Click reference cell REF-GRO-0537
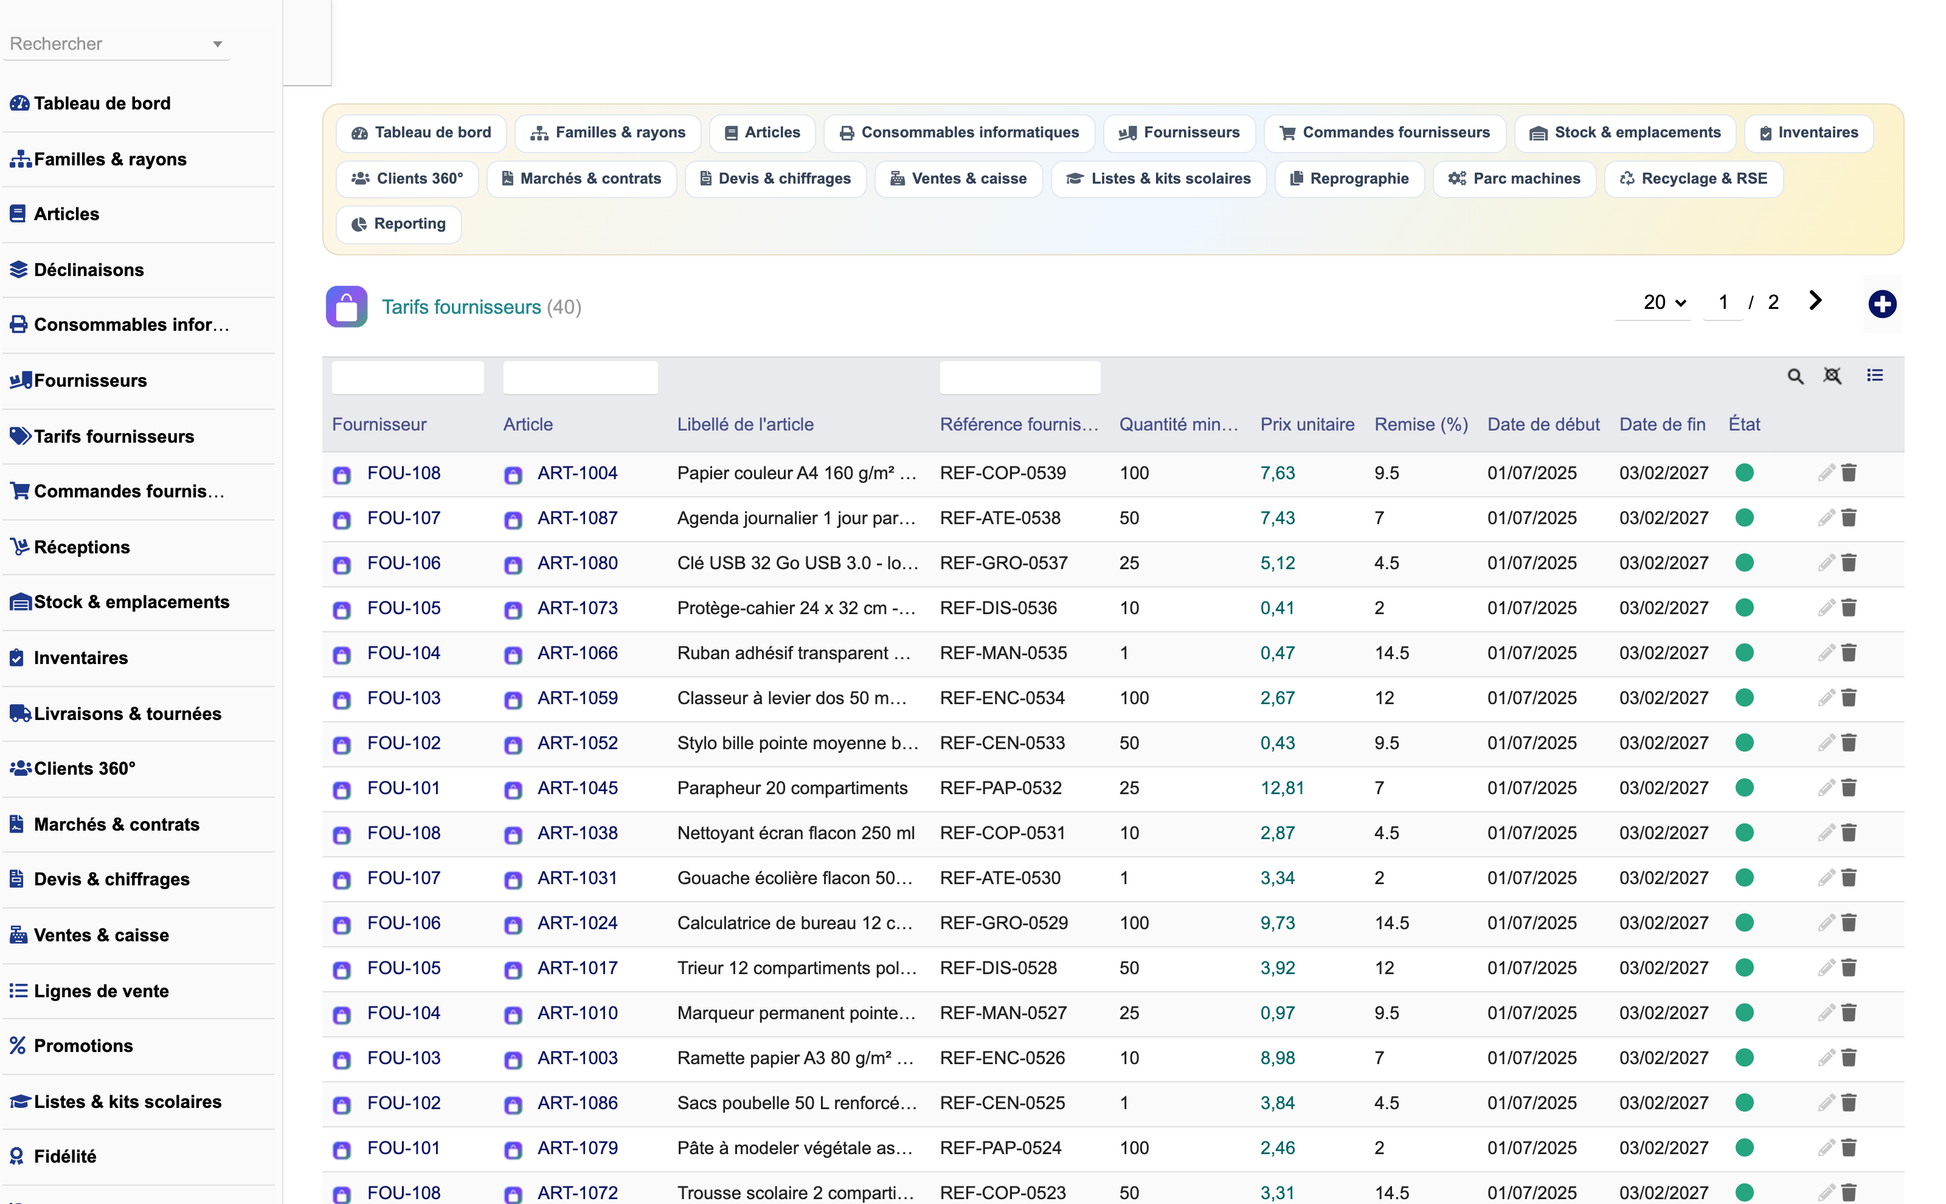The image size is (1946, 1204). (1003, 563)
